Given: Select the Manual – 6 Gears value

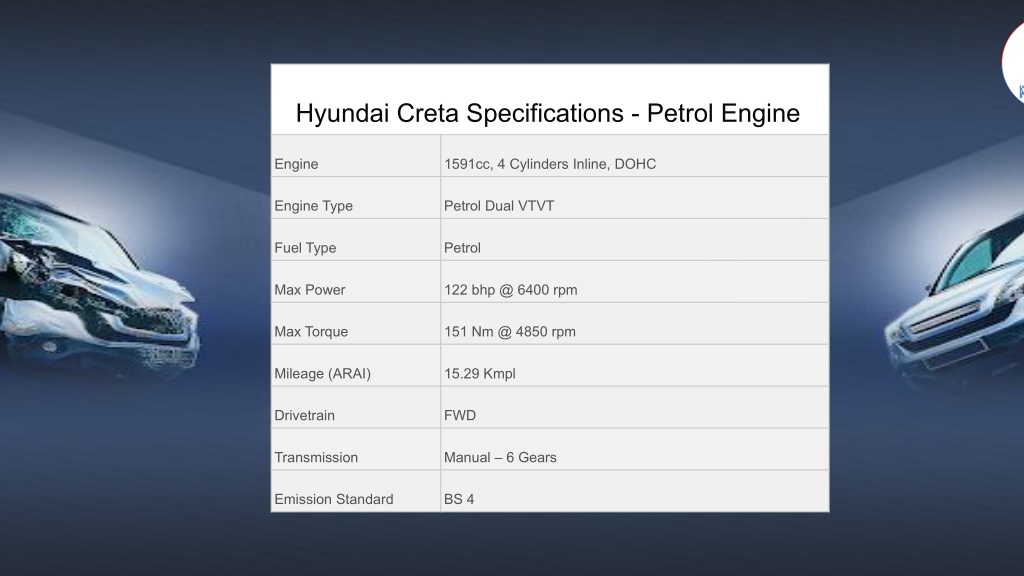Looking at the screenshot, I should click(500, 457).
